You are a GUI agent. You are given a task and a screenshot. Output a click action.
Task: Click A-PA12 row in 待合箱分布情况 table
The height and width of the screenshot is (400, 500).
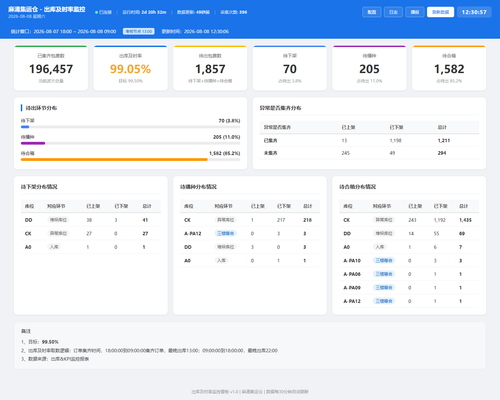tap(409, 301)
